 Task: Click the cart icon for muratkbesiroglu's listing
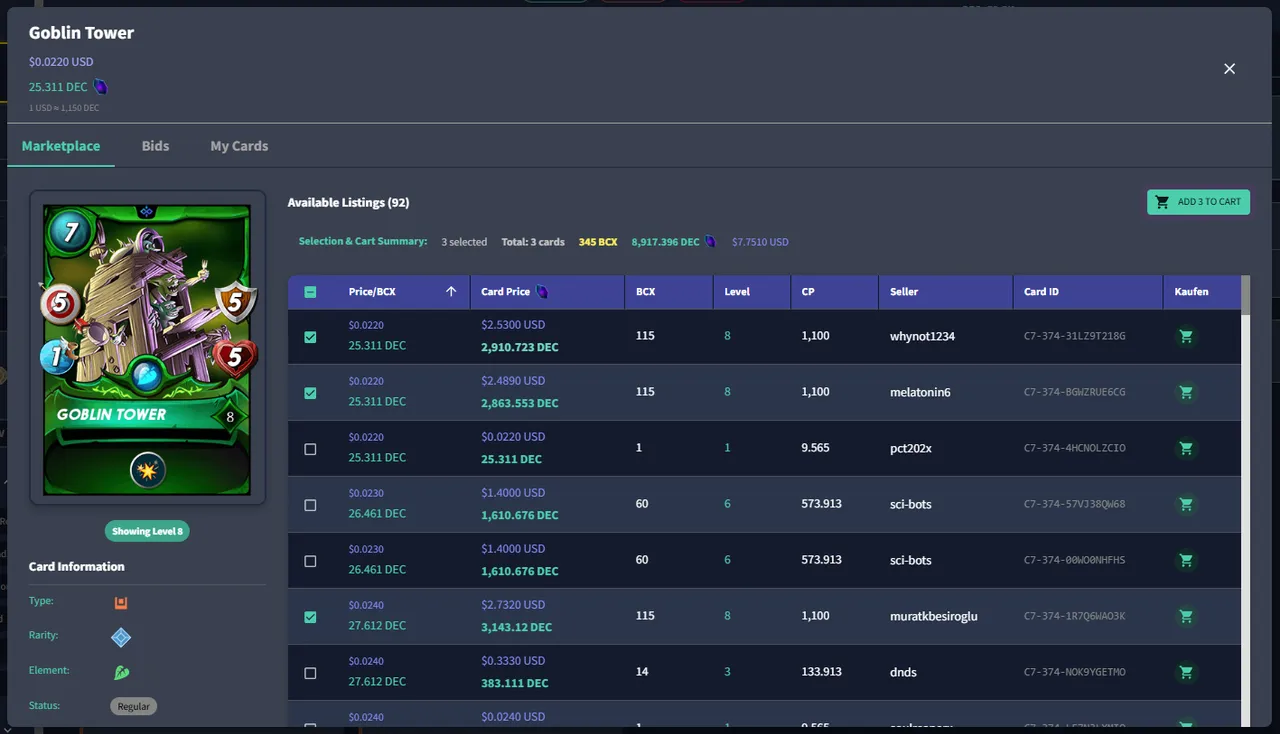[1186, 617]
